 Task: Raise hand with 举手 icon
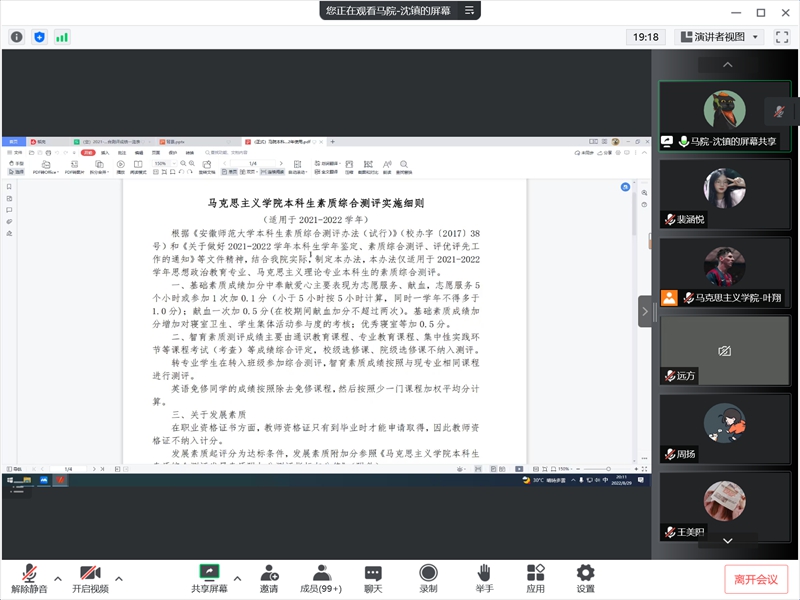(484, 579)
